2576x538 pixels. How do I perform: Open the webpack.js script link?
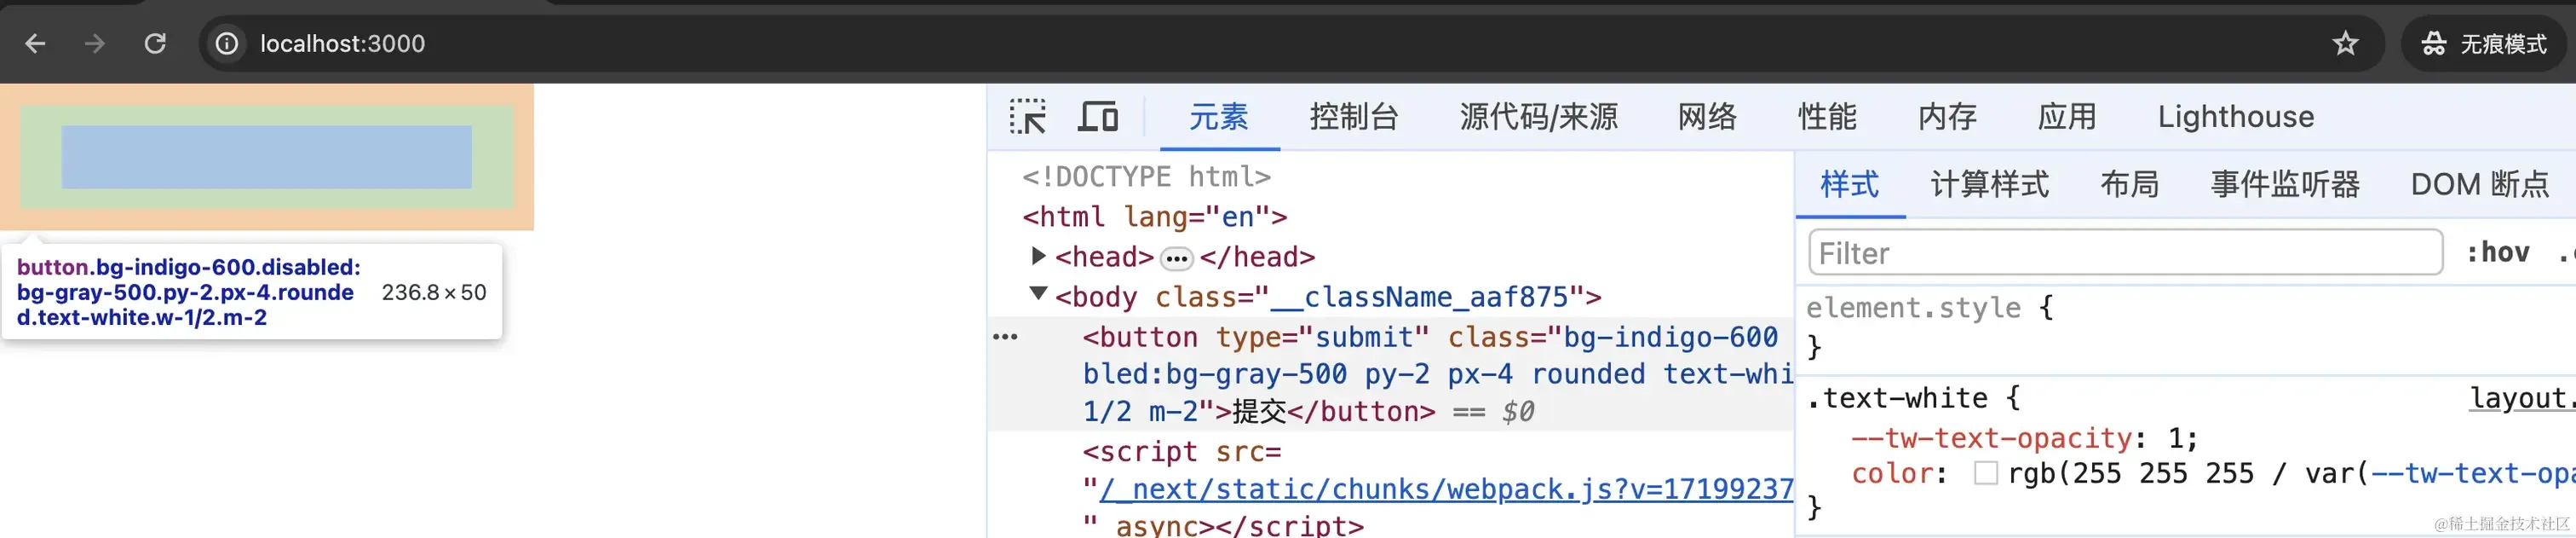click(x=1446, y=489)
